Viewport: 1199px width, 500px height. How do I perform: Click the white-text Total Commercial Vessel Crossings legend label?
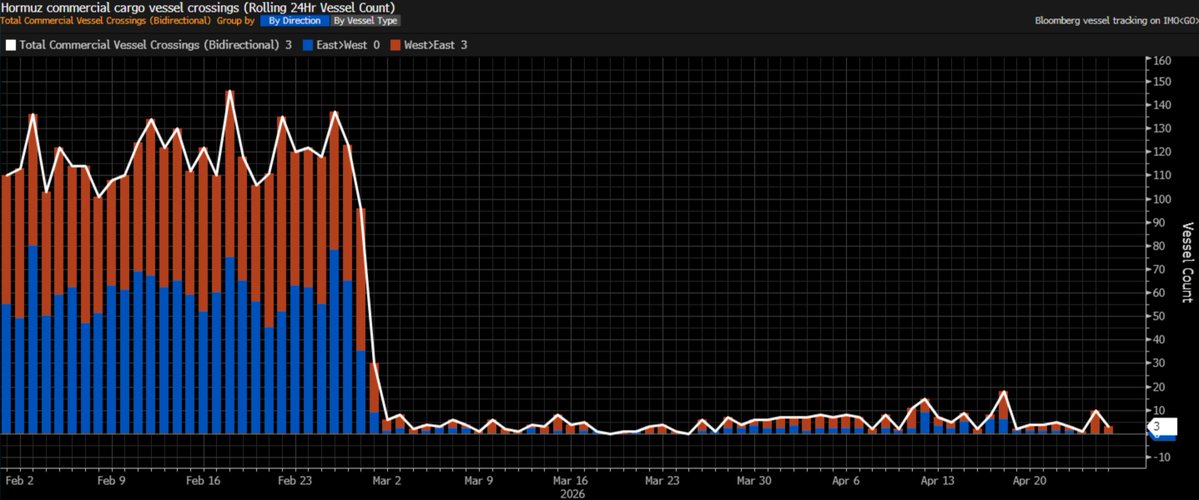point(156,45)
